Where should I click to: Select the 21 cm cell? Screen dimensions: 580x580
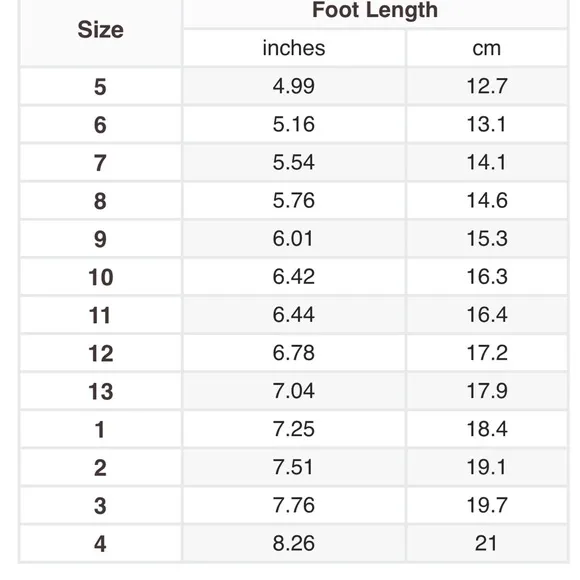click(x=487, y=543)
